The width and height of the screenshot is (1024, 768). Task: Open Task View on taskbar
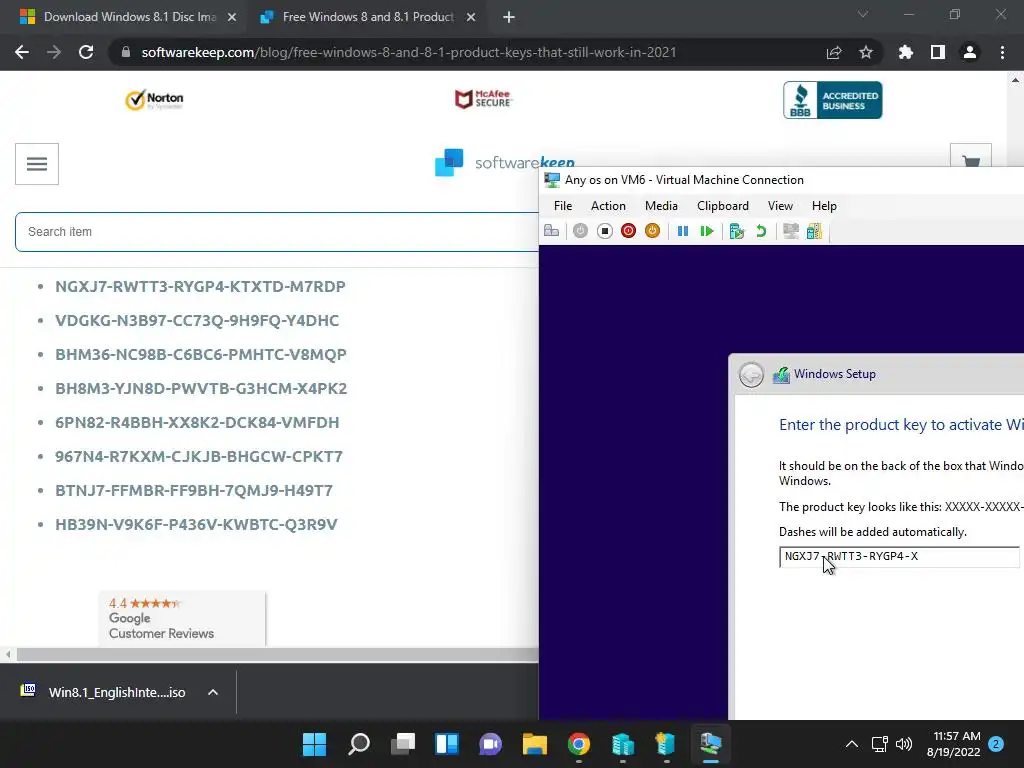(403, 744)
